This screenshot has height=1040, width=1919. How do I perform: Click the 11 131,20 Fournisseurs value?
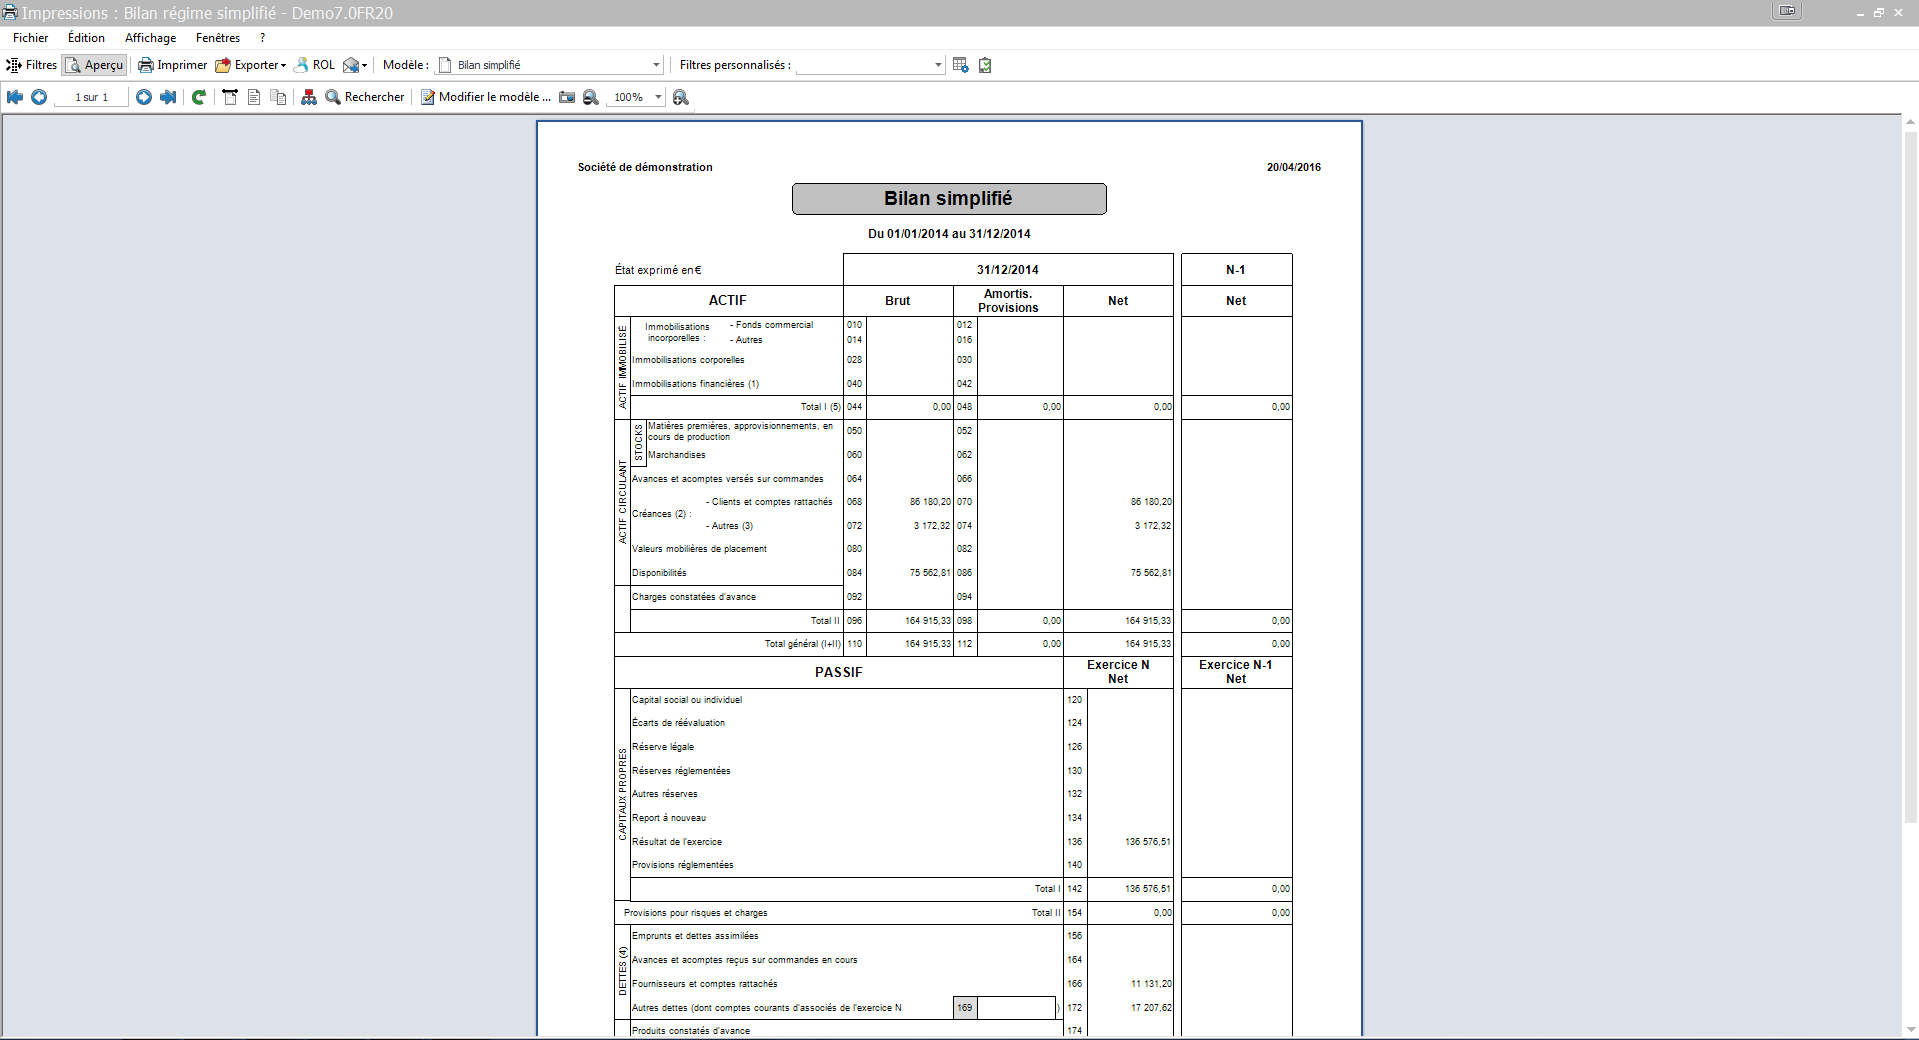[1151, 984]
